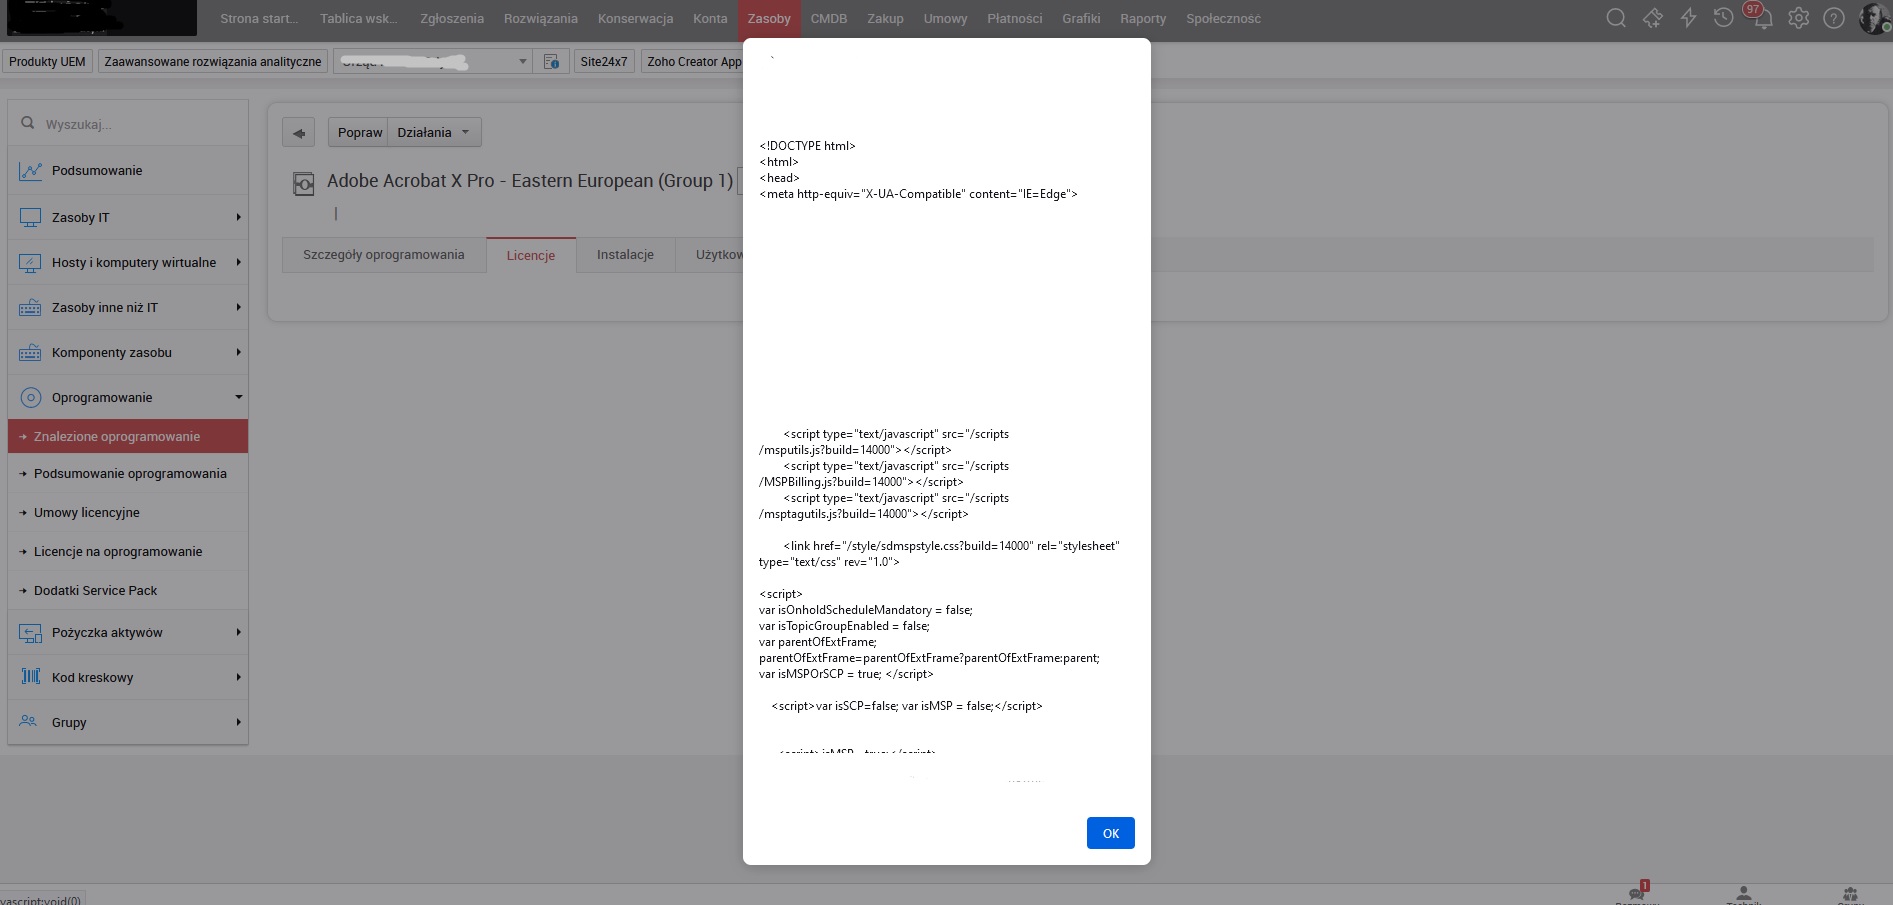Expand the Hosty i komputery wirtualne arrow

point(238,262)
